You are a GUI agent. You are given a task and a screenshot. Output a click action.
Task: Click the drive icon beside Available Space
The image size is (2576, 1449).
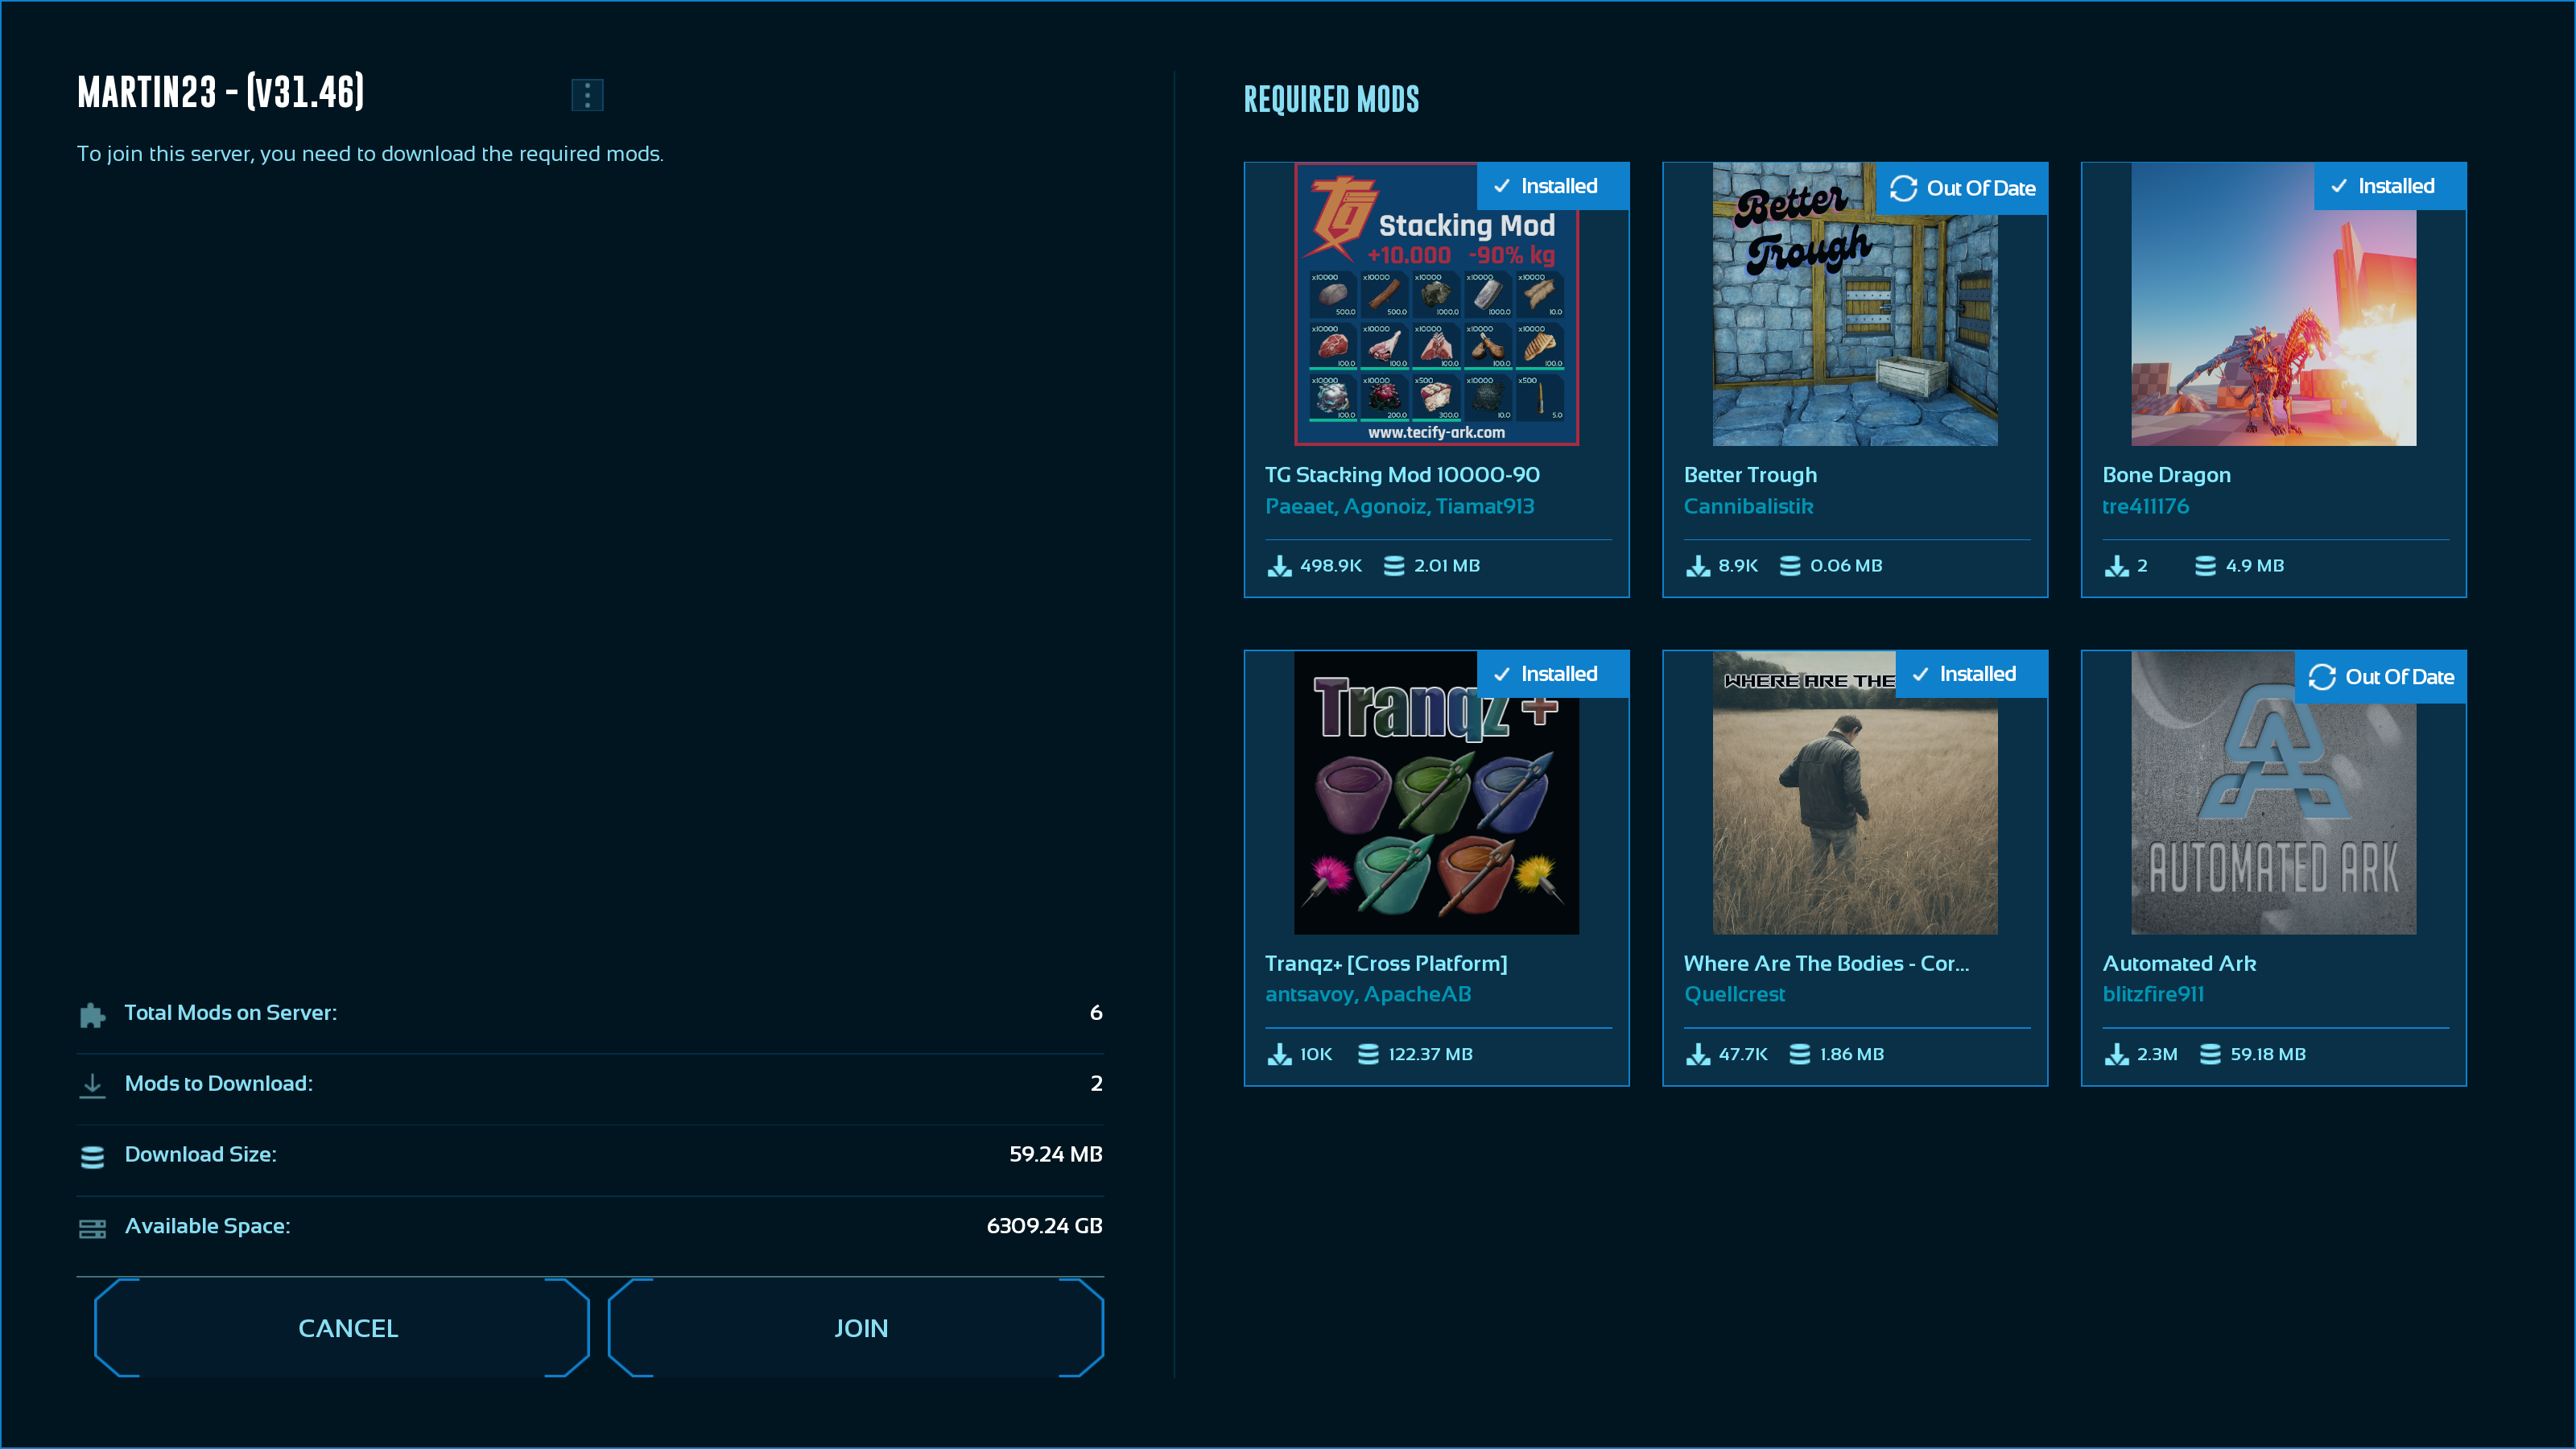point(92,1228)
